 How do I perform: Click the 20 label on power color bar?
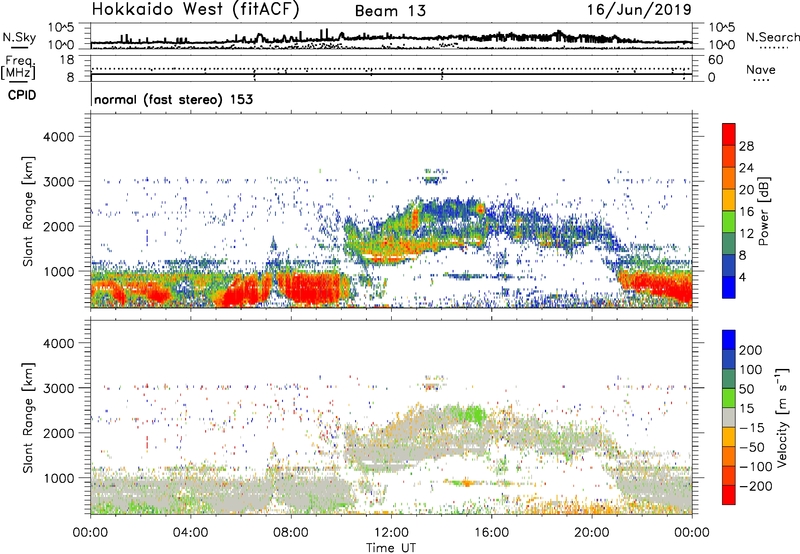coord(746,190)
